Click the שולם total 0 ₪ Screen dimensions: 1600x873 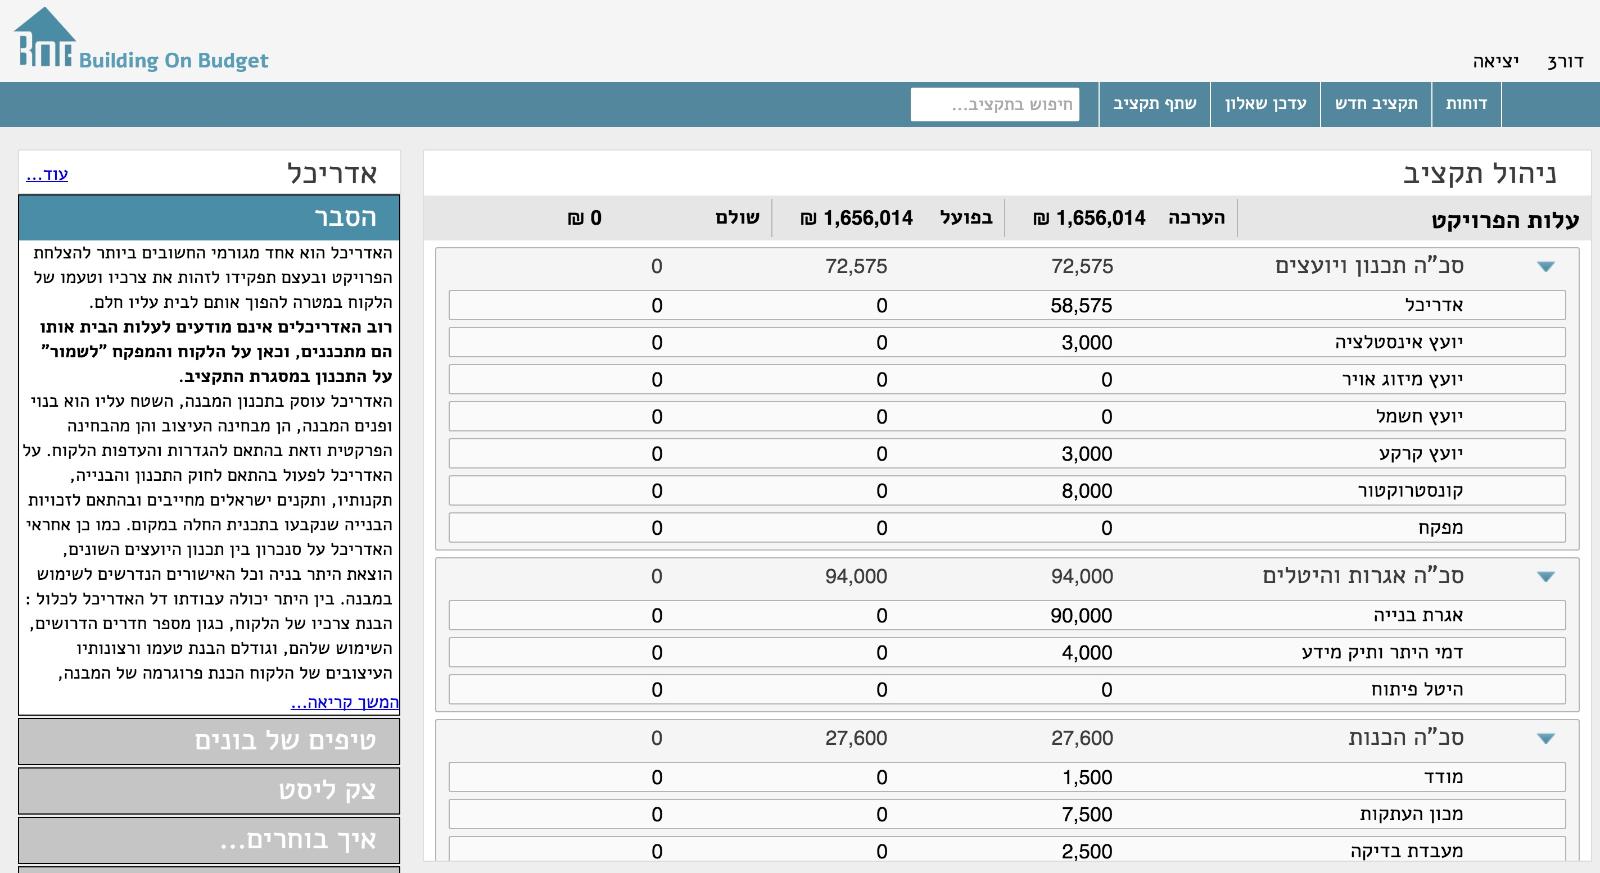(585, 218)
